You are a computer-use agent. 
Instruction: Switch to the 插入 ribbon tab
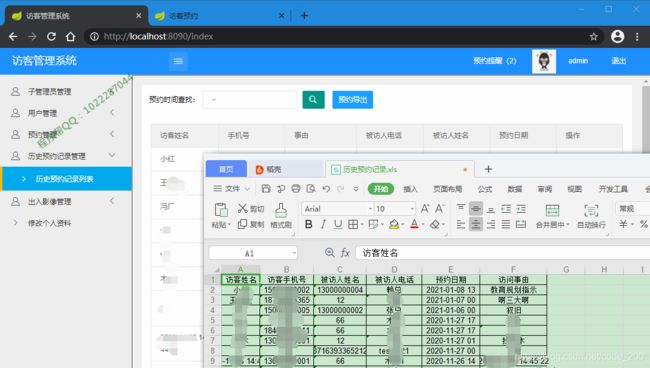tap(410, 189)
